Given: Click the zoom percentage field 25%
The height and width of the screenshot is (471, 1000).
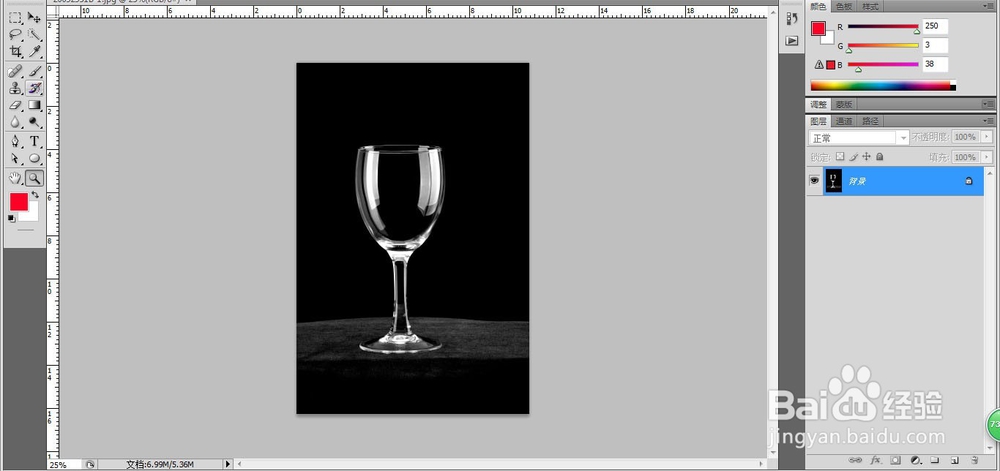Looking at the screenshot, I should point(64,465).
